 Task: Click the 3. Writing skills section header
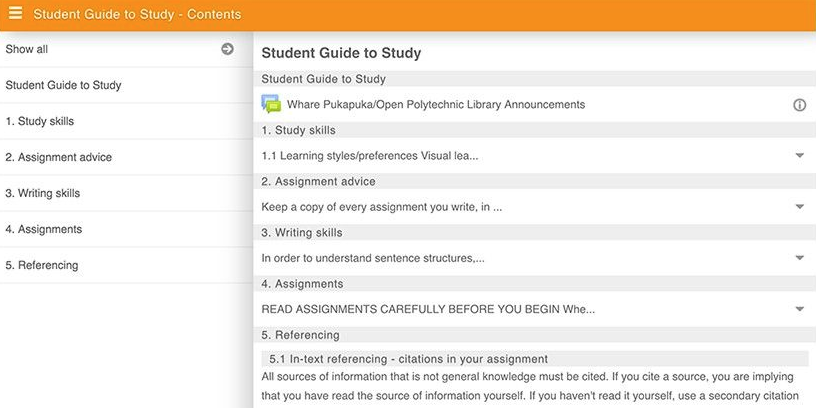(x=534, y=233)
